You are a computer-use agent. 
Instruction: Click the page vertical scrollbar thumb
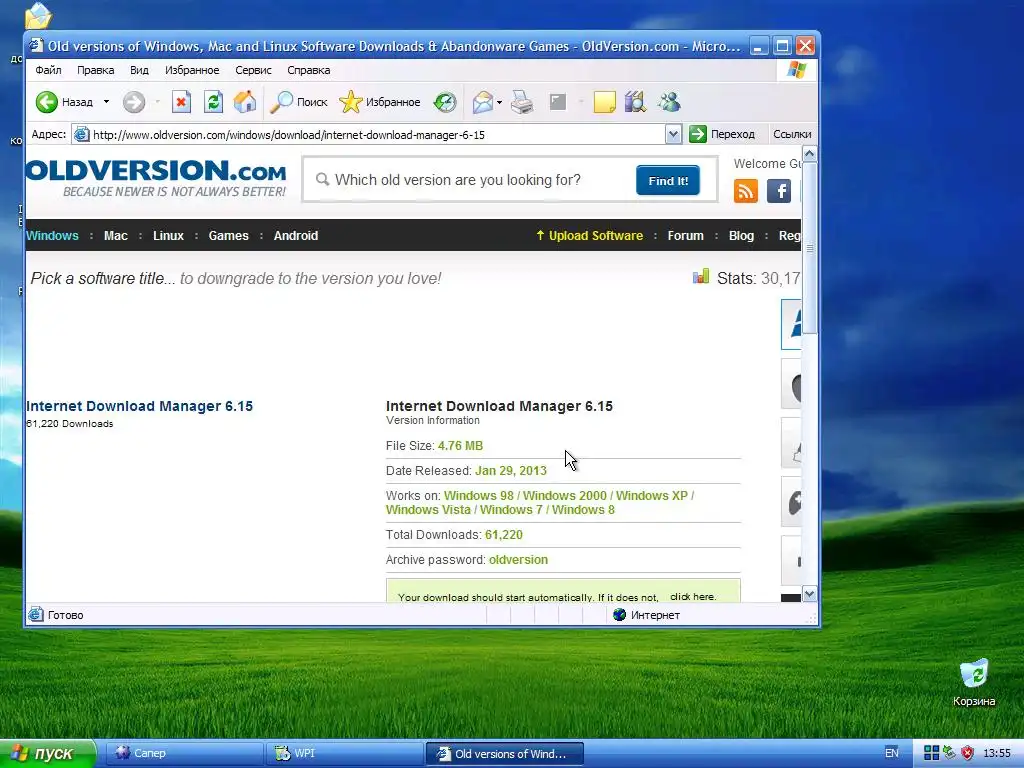(809, 248)
